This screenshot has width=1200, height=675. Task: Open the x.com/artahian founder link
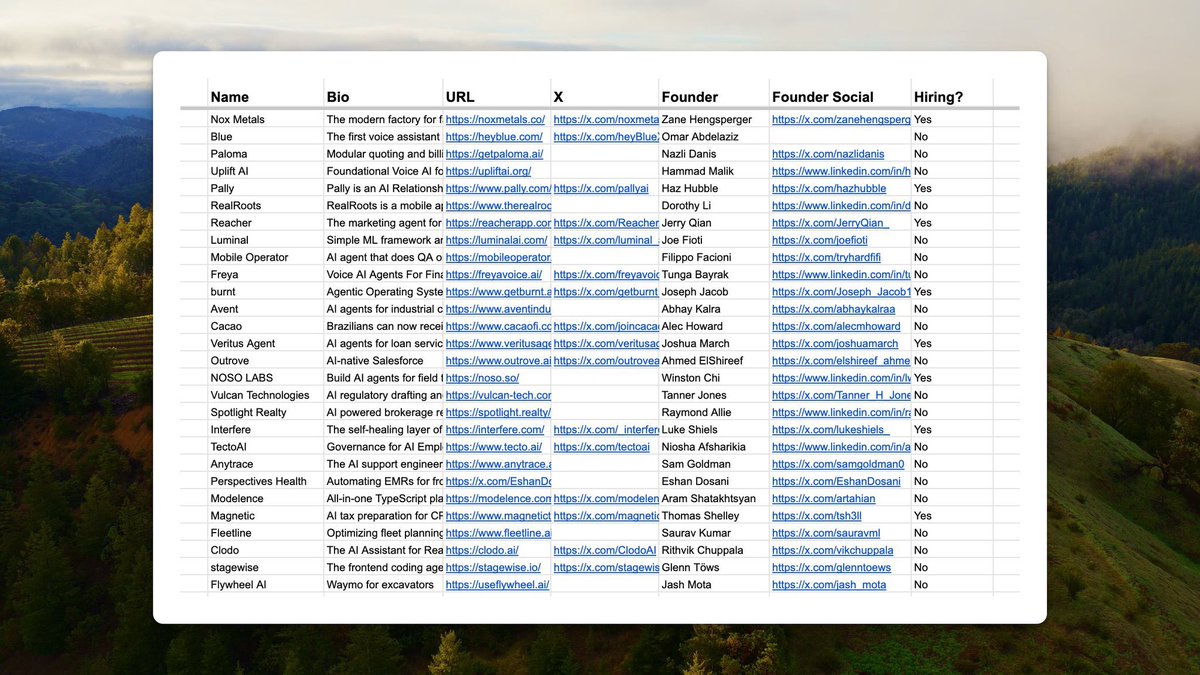[x=823, y=498]
